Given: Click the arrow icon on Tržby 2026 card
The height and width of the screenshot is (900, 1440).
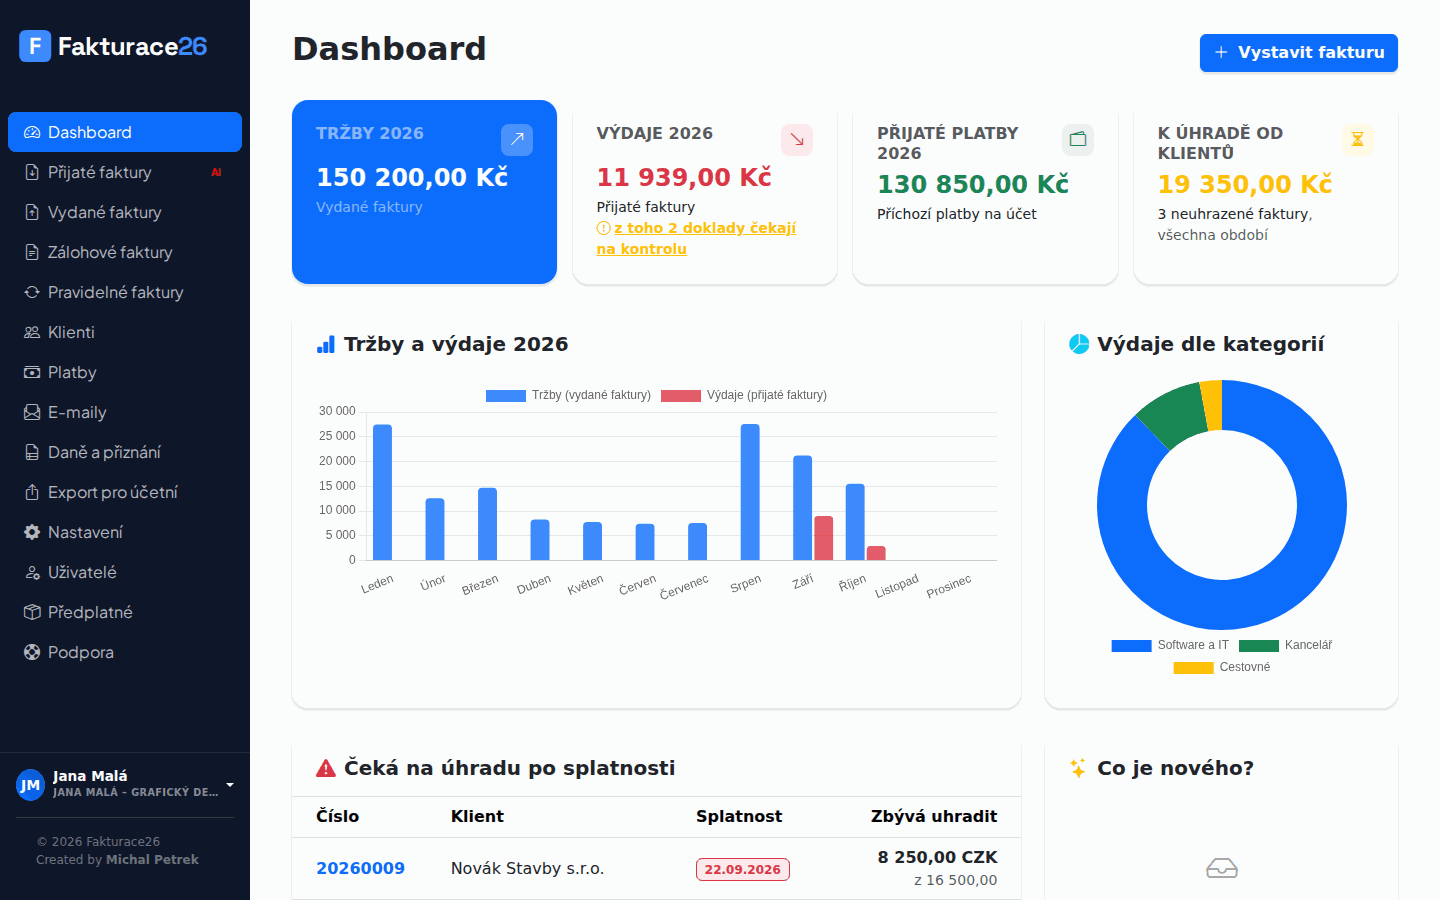Looking at the screenshot, I should point(517,140).
